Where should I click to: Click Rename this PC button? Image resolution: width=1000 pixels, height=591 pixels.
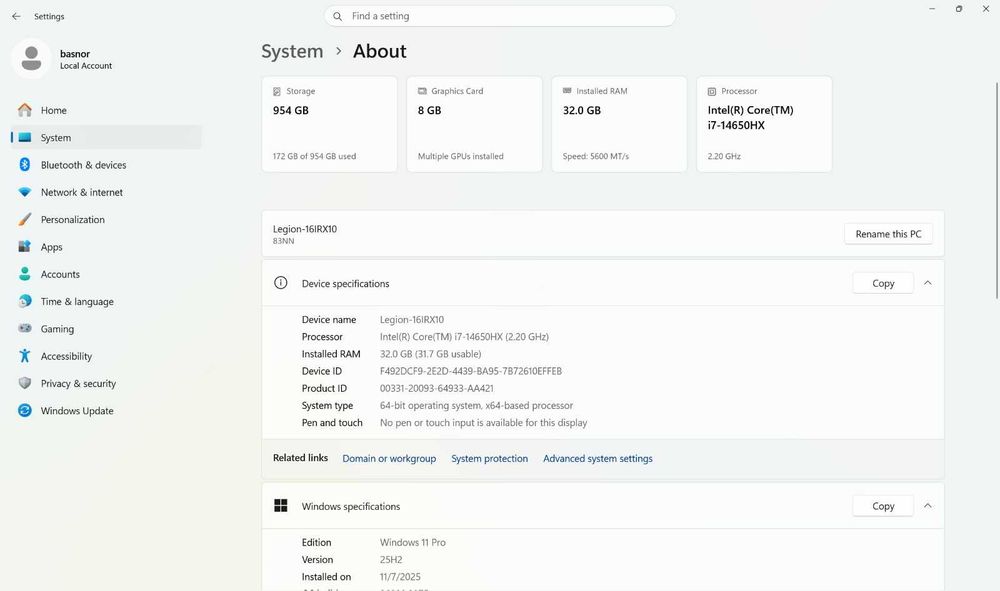point(888,234)
